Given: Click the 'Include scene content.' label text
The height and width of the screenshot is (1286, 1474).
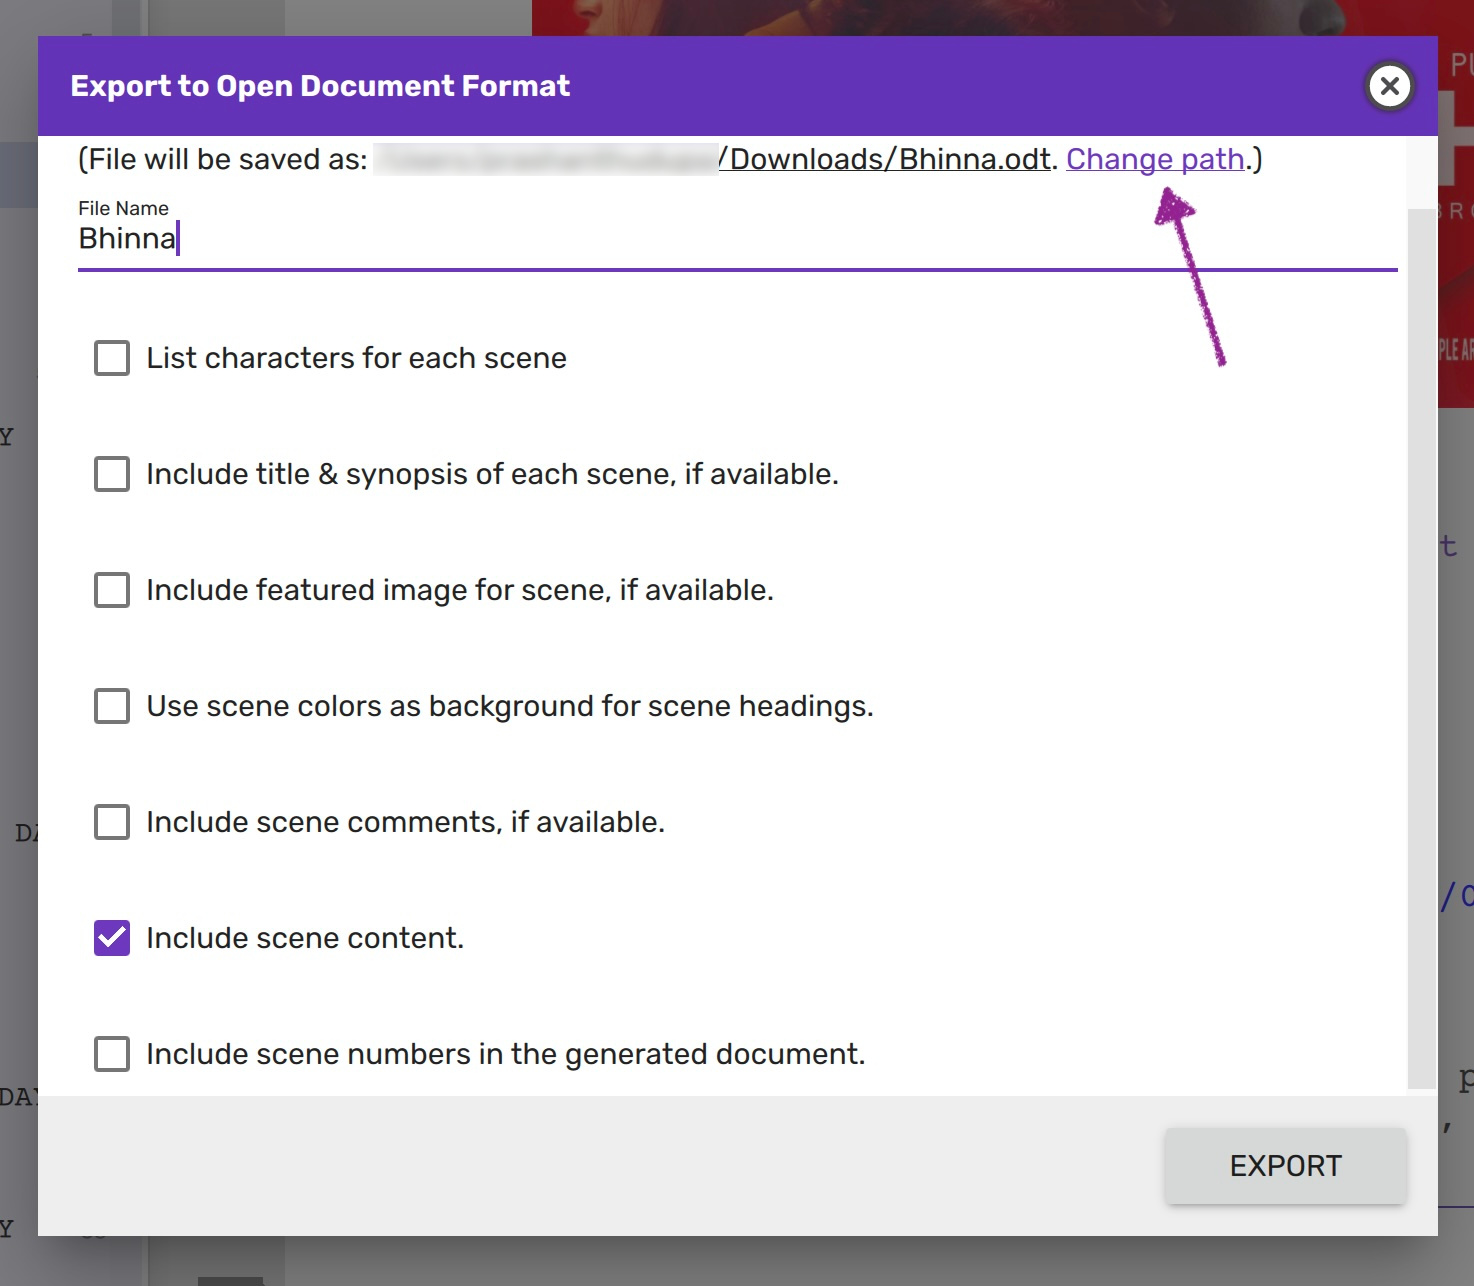Looking at the screenshot, I should (305, 938).
